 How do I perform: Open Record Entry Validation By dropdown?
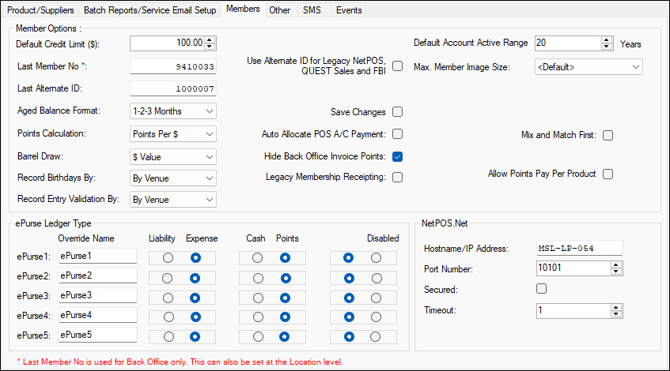pyautogui.click(x=173, y=200)
